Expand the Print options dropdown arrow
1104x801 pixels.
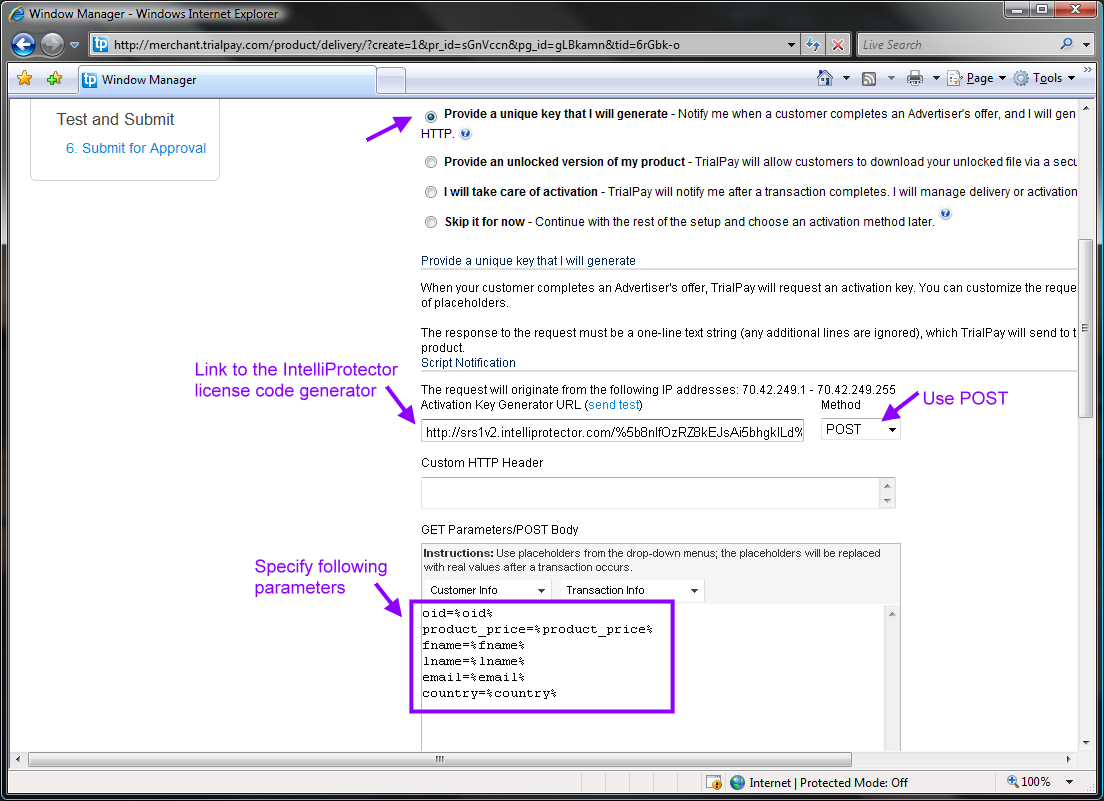click(x=936, y=78)
